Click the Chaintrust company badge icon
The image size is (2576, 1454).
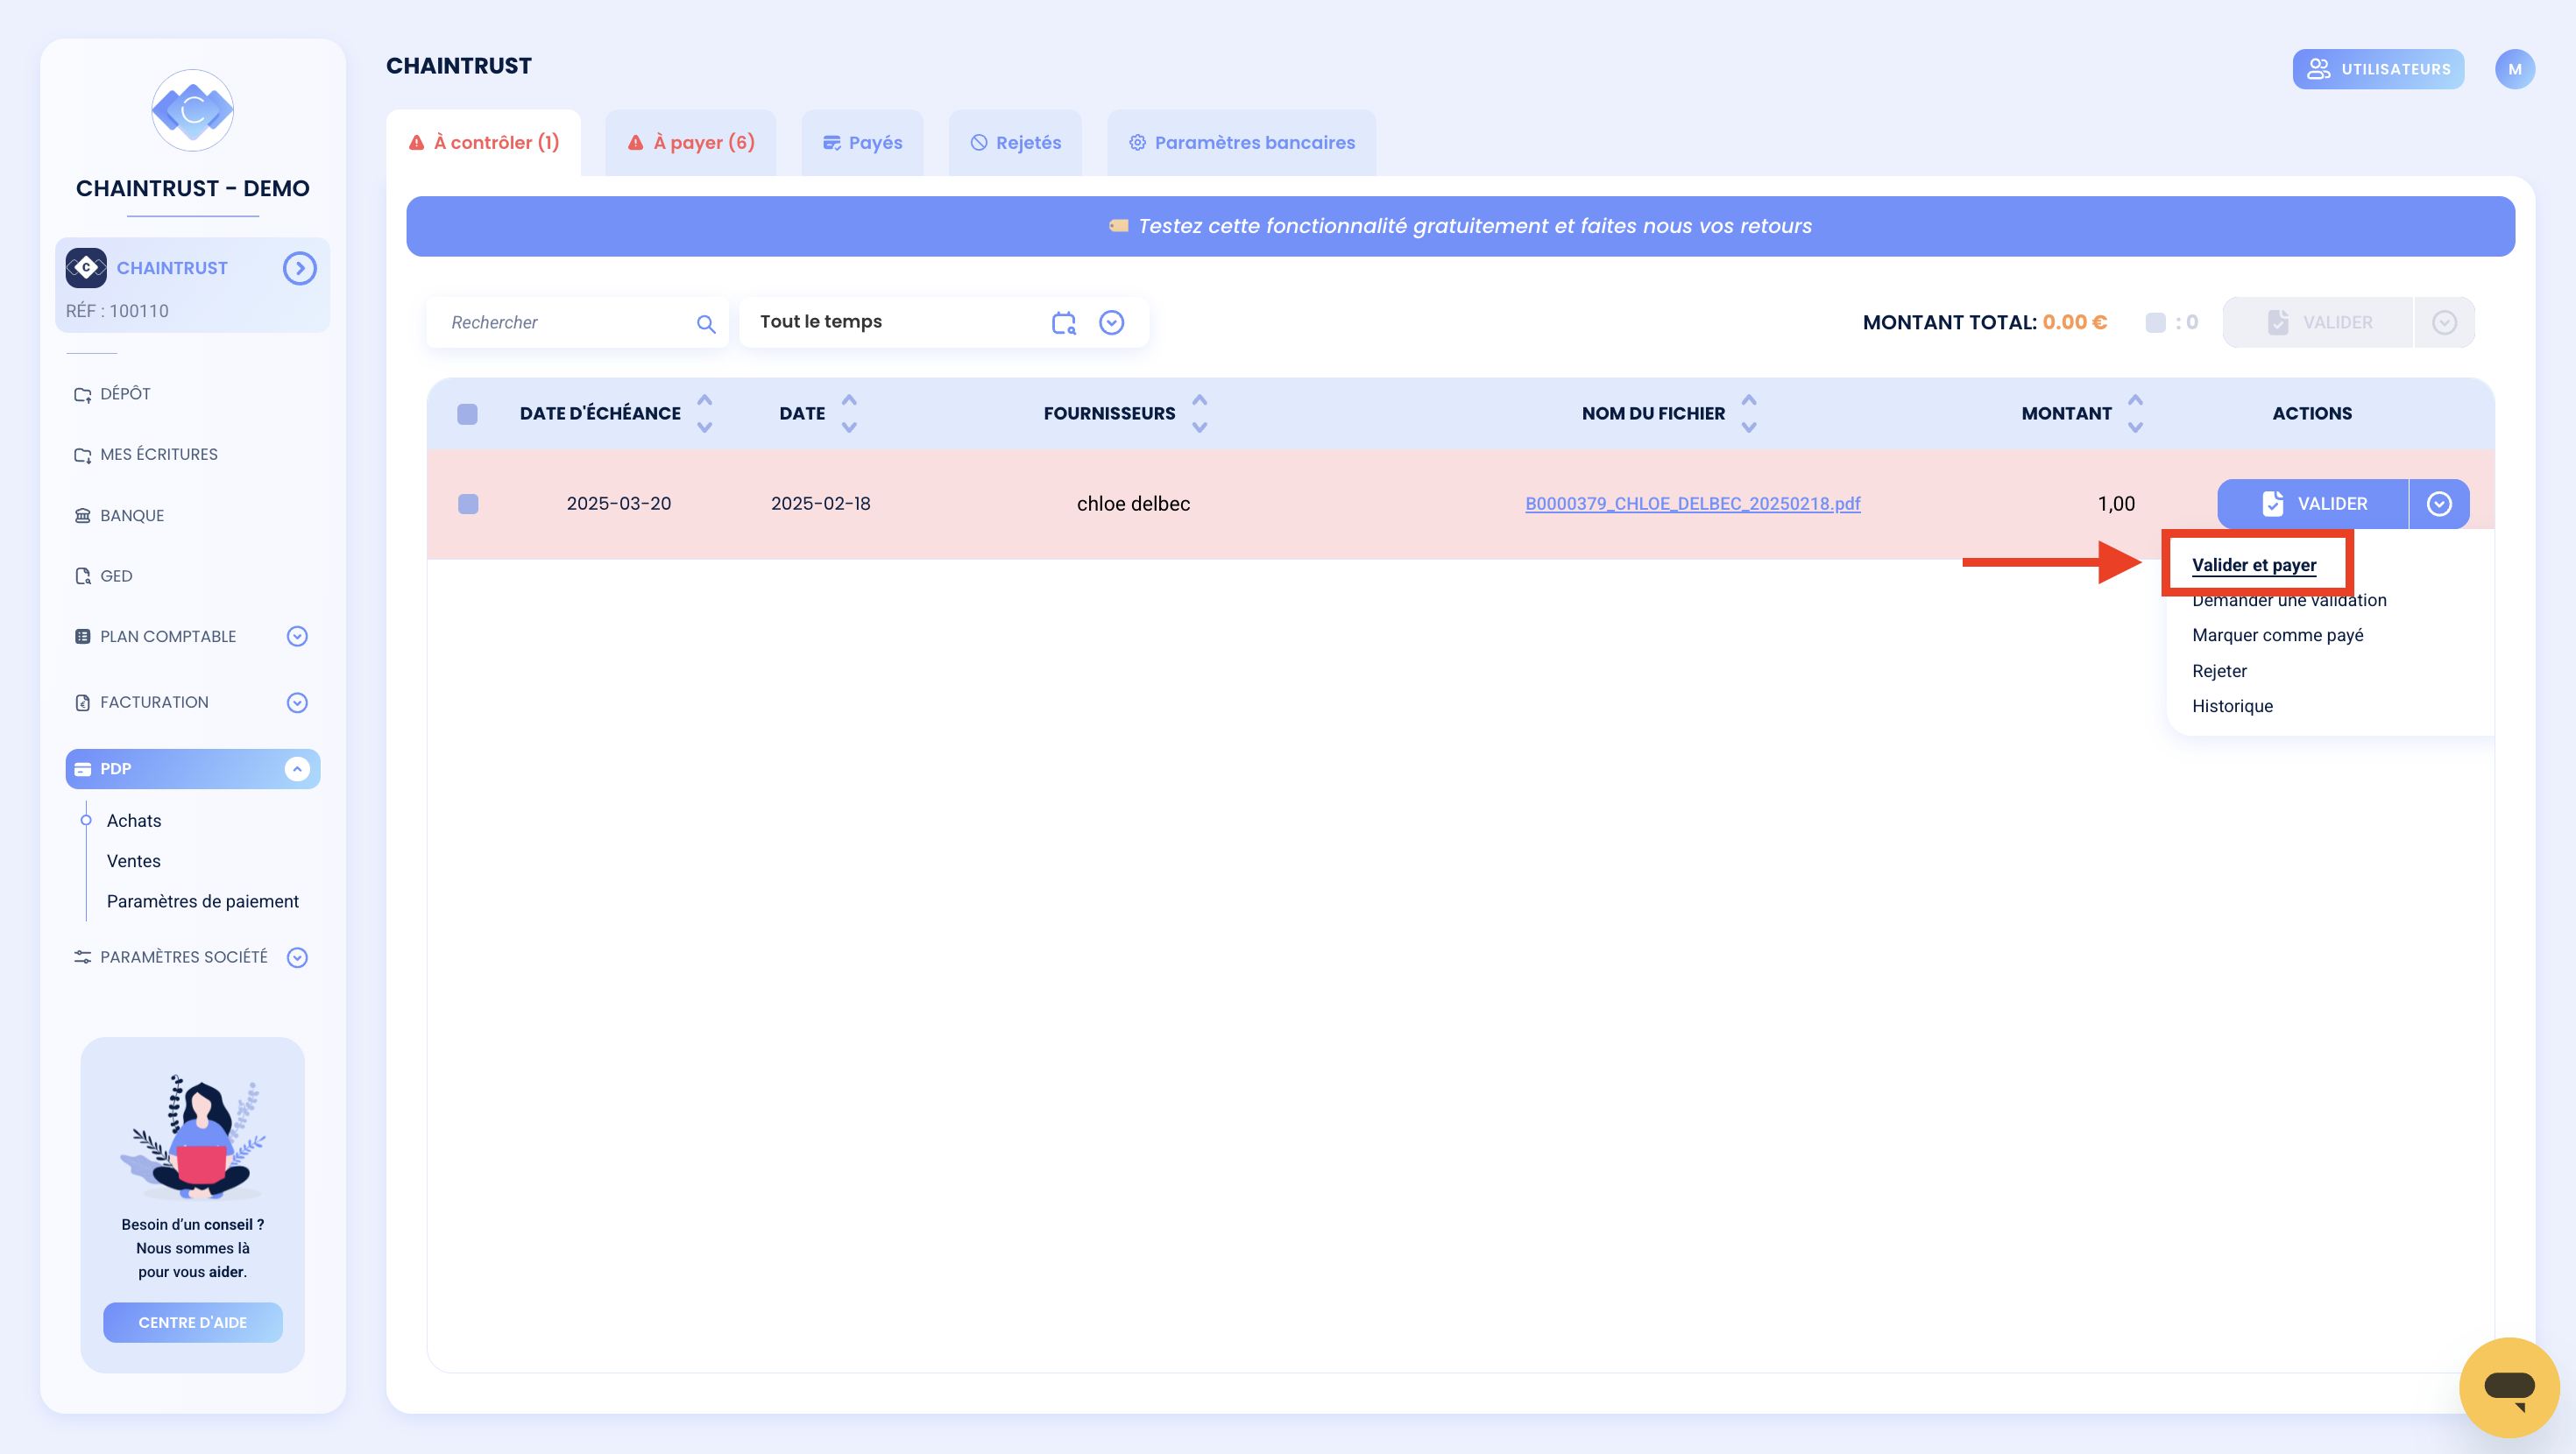(x=86, y=268)
